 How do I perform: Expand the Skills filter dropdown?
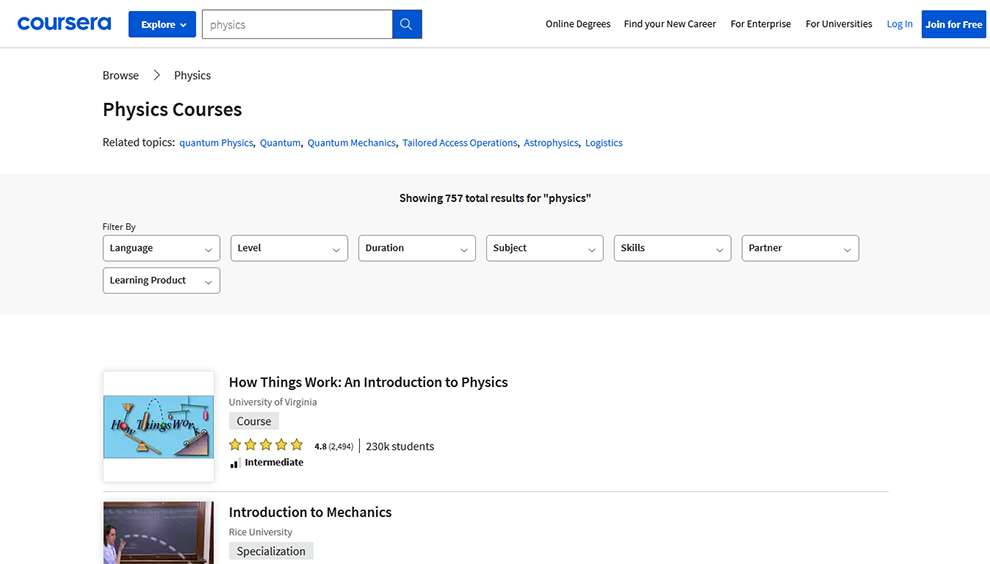[672, 248]
